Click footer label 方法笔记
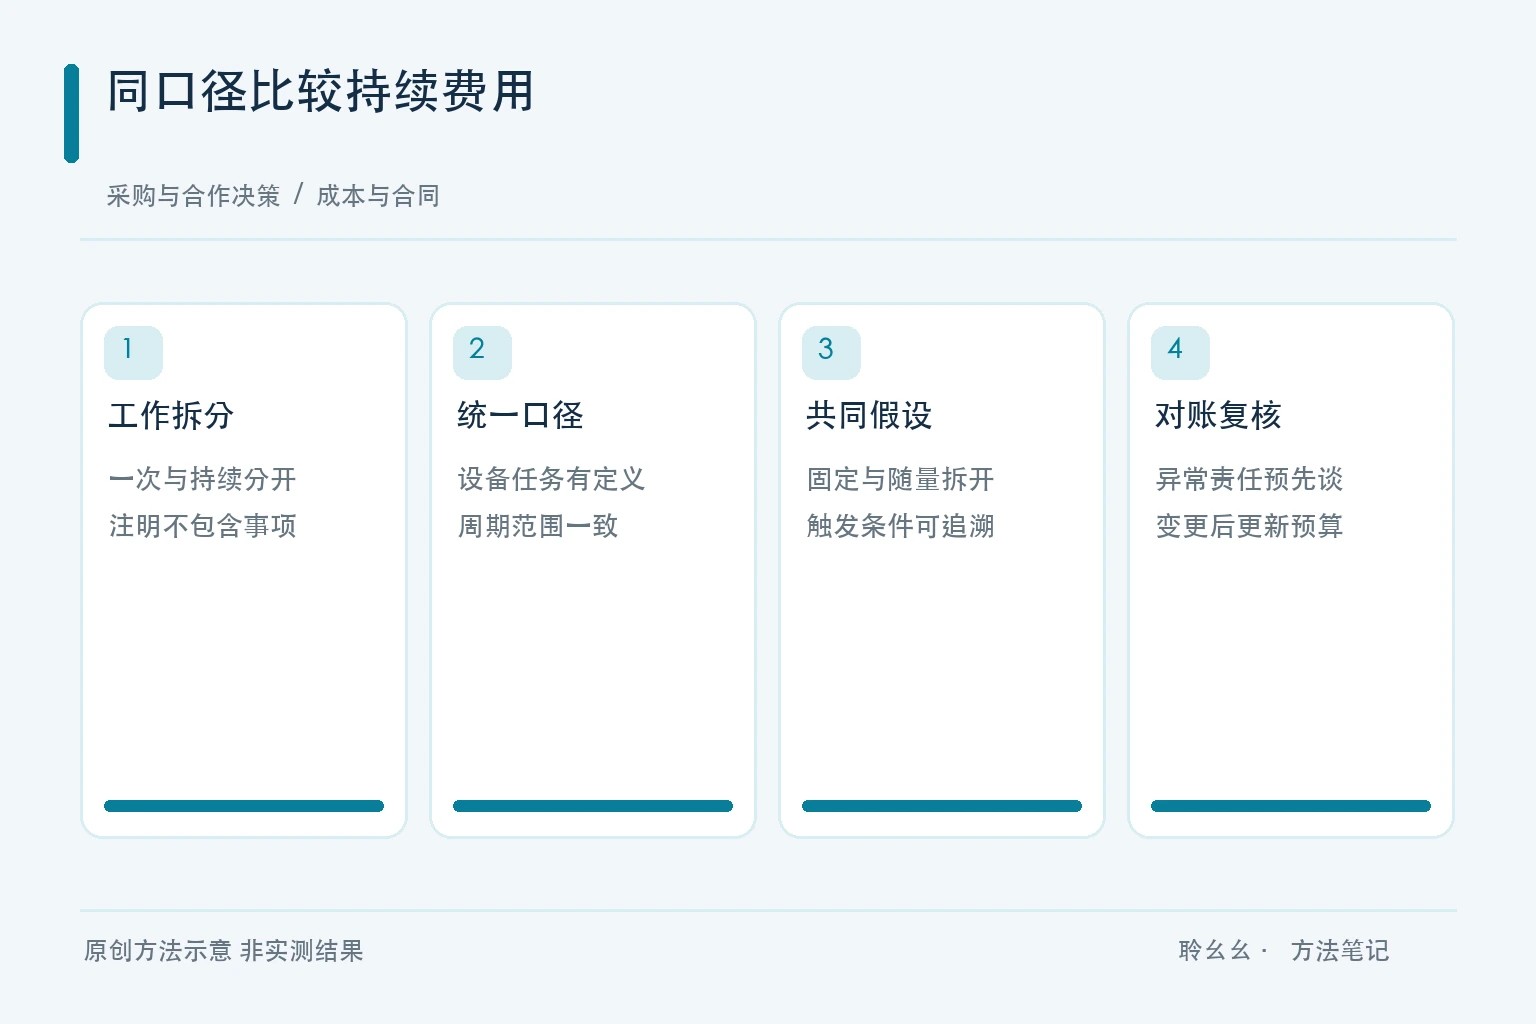This screenshot has height=1024, width=1536. (1340, 951)
